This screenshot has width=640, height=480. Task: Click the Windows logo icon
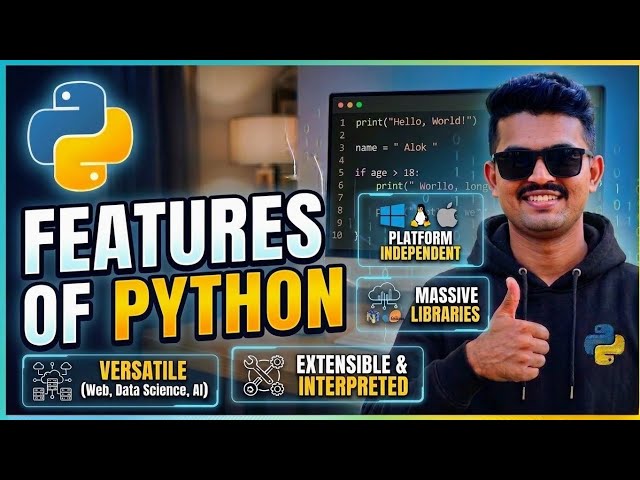pyautogui.click(x=392, y=216)
